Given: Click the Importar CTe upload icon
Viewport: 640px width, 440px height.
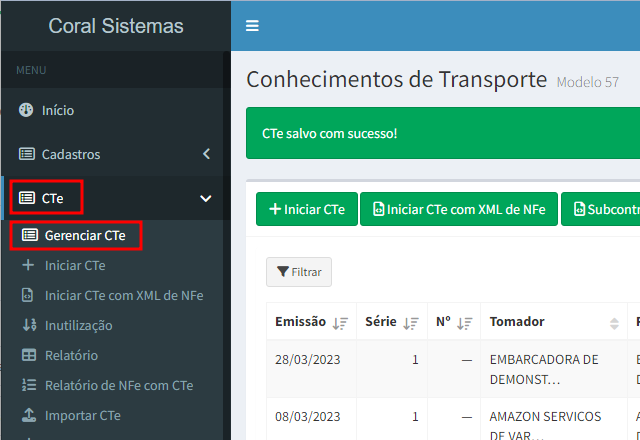Looking at the screenshot, I should pos(28,415).
